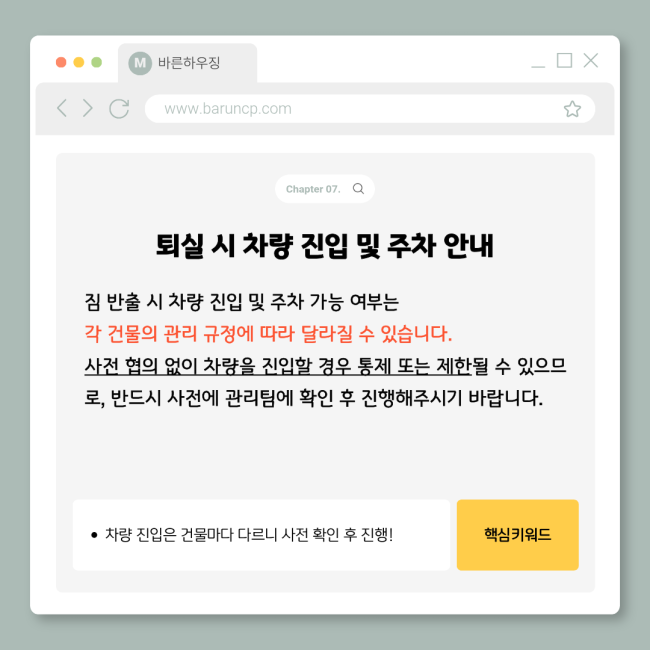The width and height of the screenshot is (650, 650).
Task: Click the browser back arrow
Action: coord(62,108)
